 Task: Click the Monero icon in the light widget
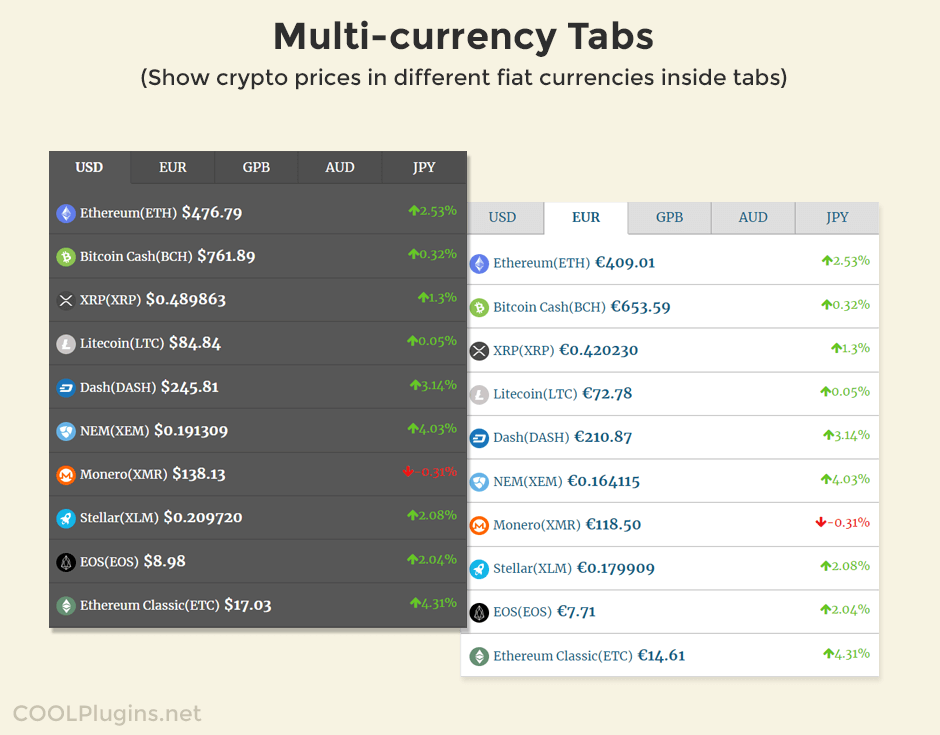point(479,525)
